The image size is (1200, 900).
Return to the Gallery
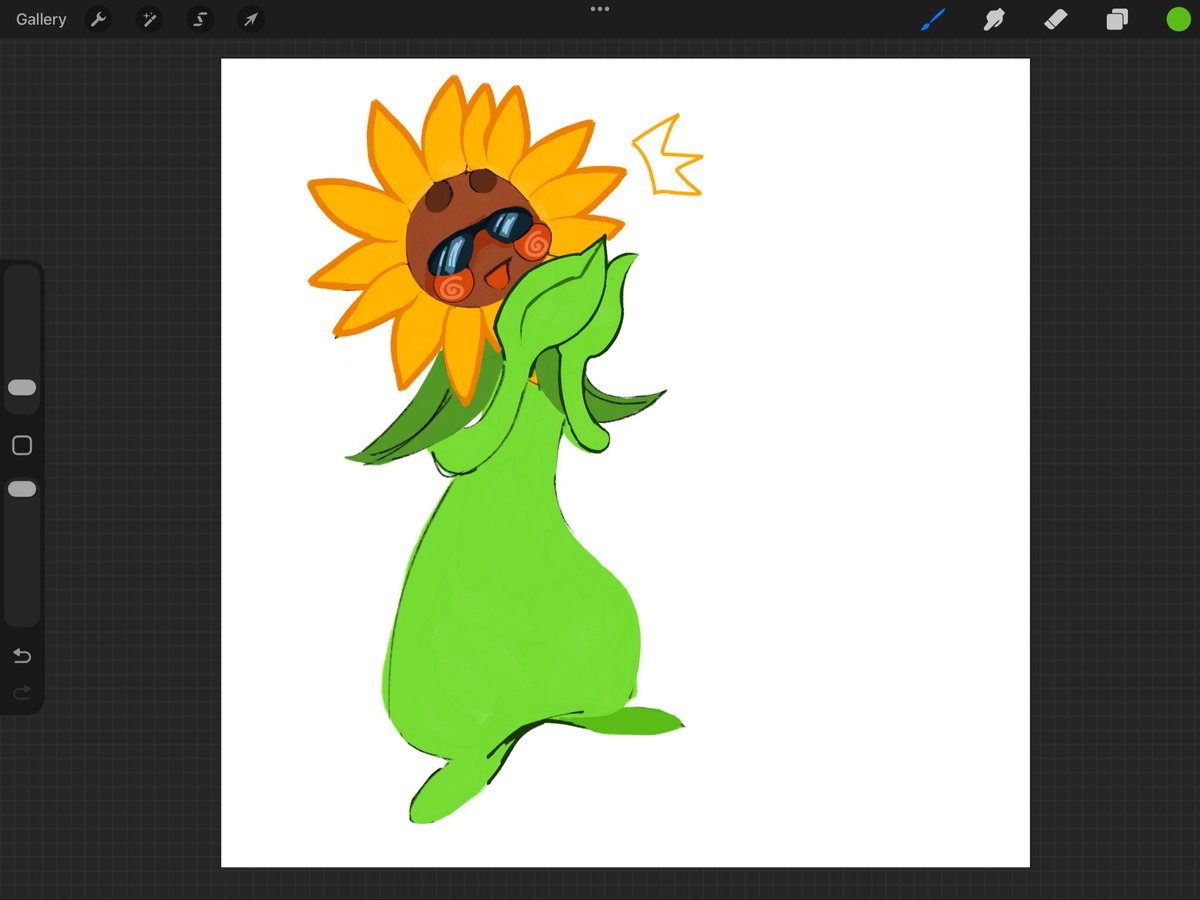[39, 19]
